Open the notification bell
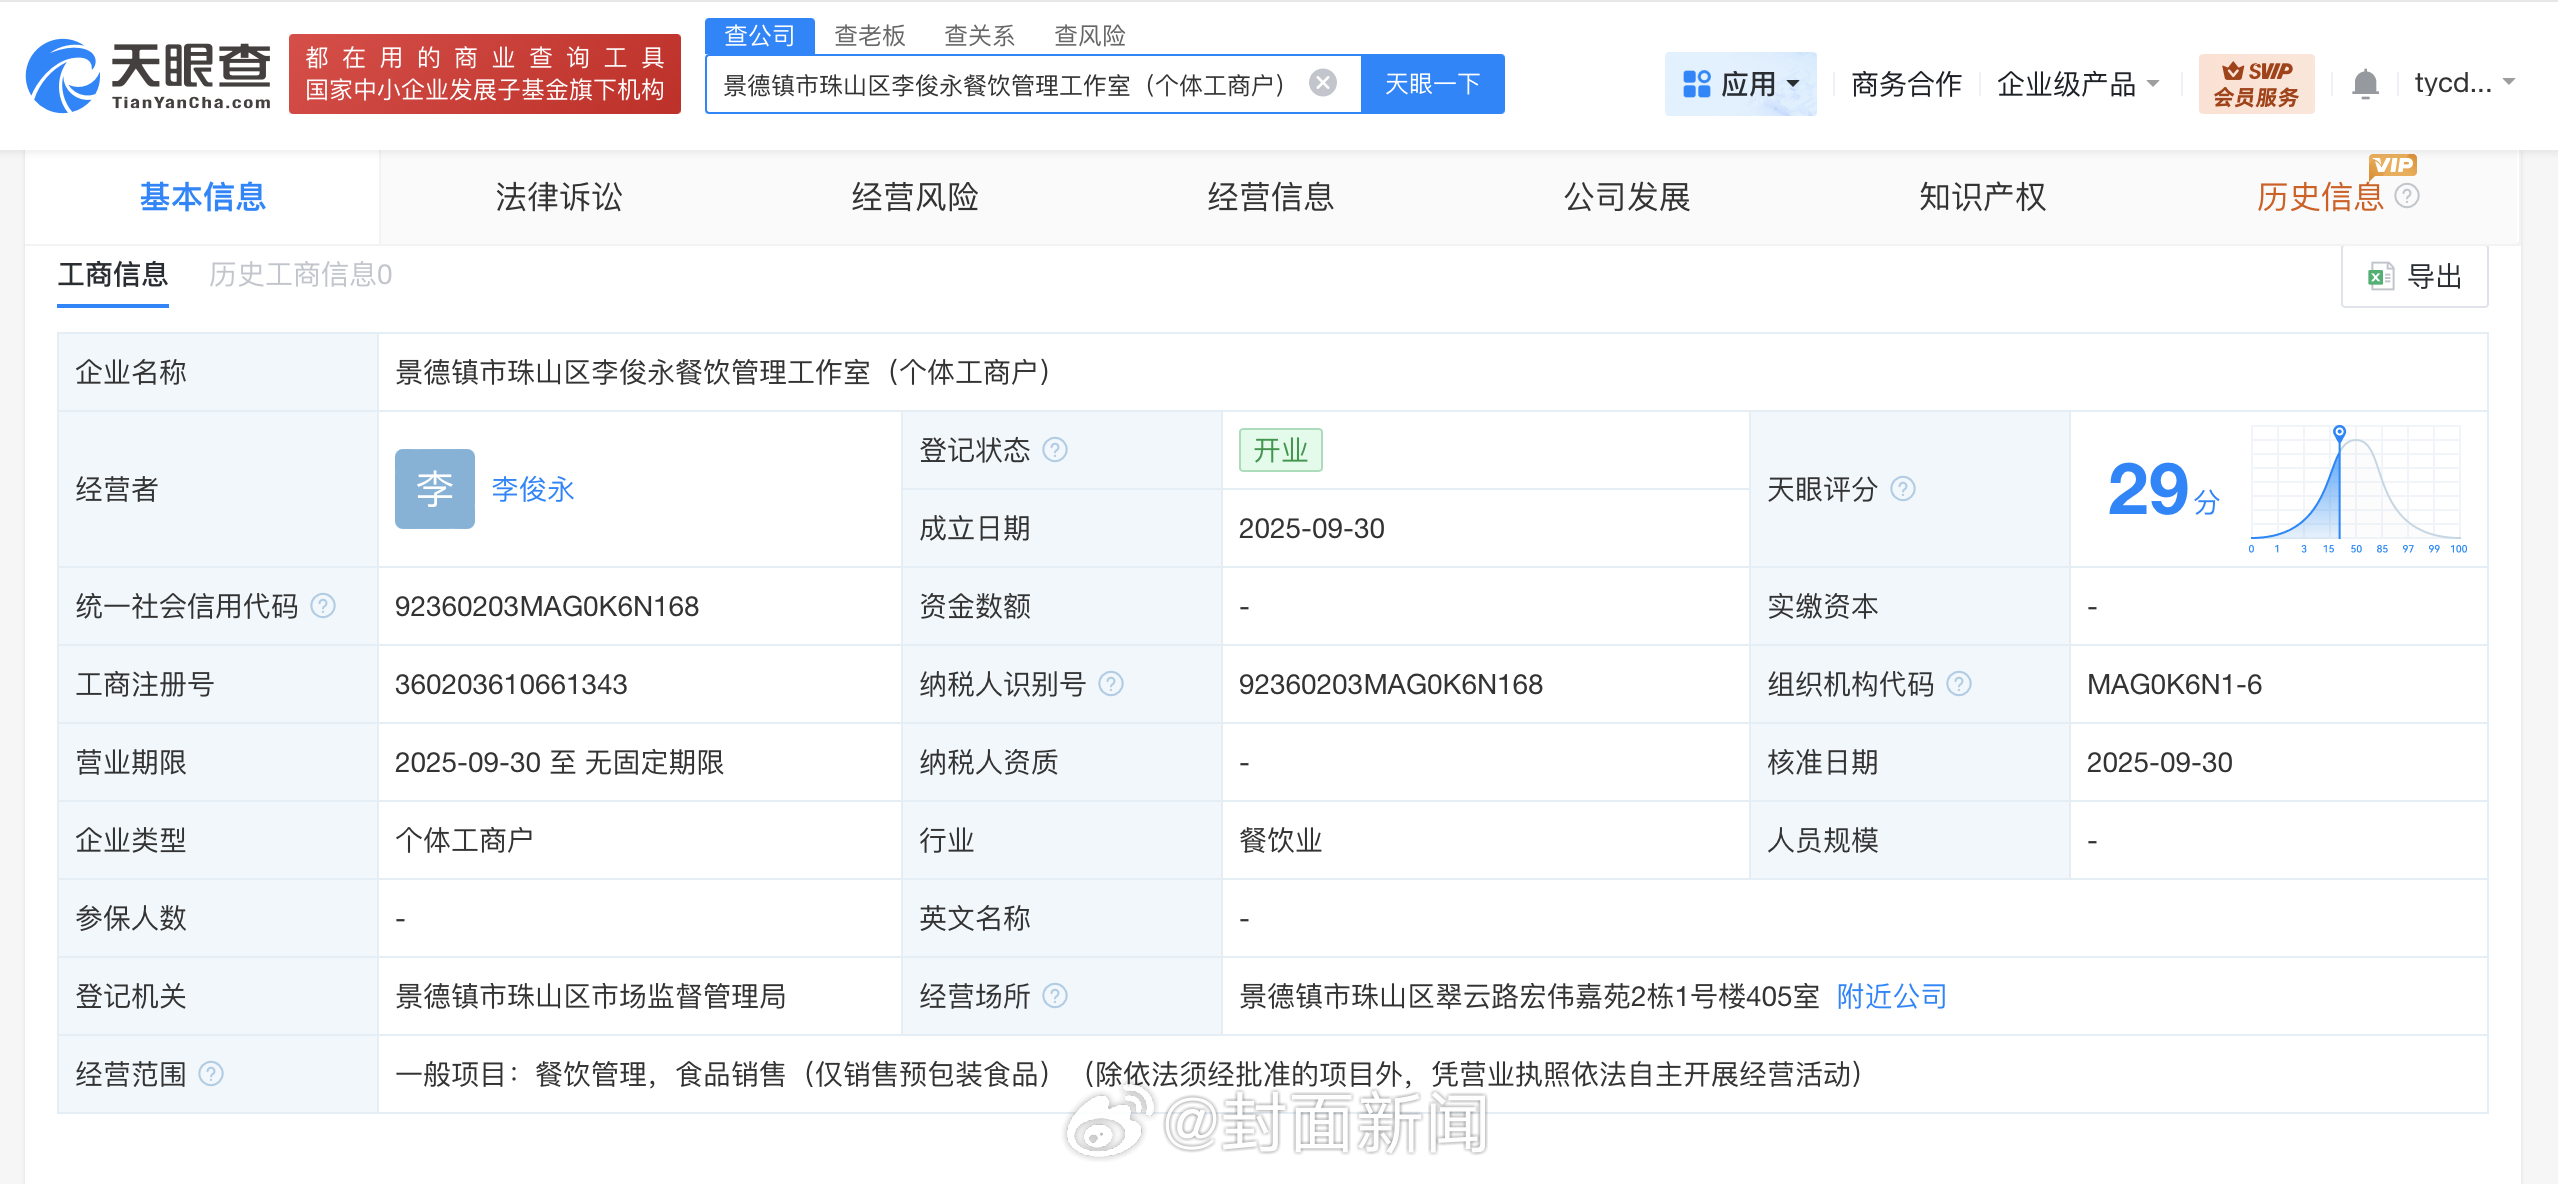 pos(2364,83)
